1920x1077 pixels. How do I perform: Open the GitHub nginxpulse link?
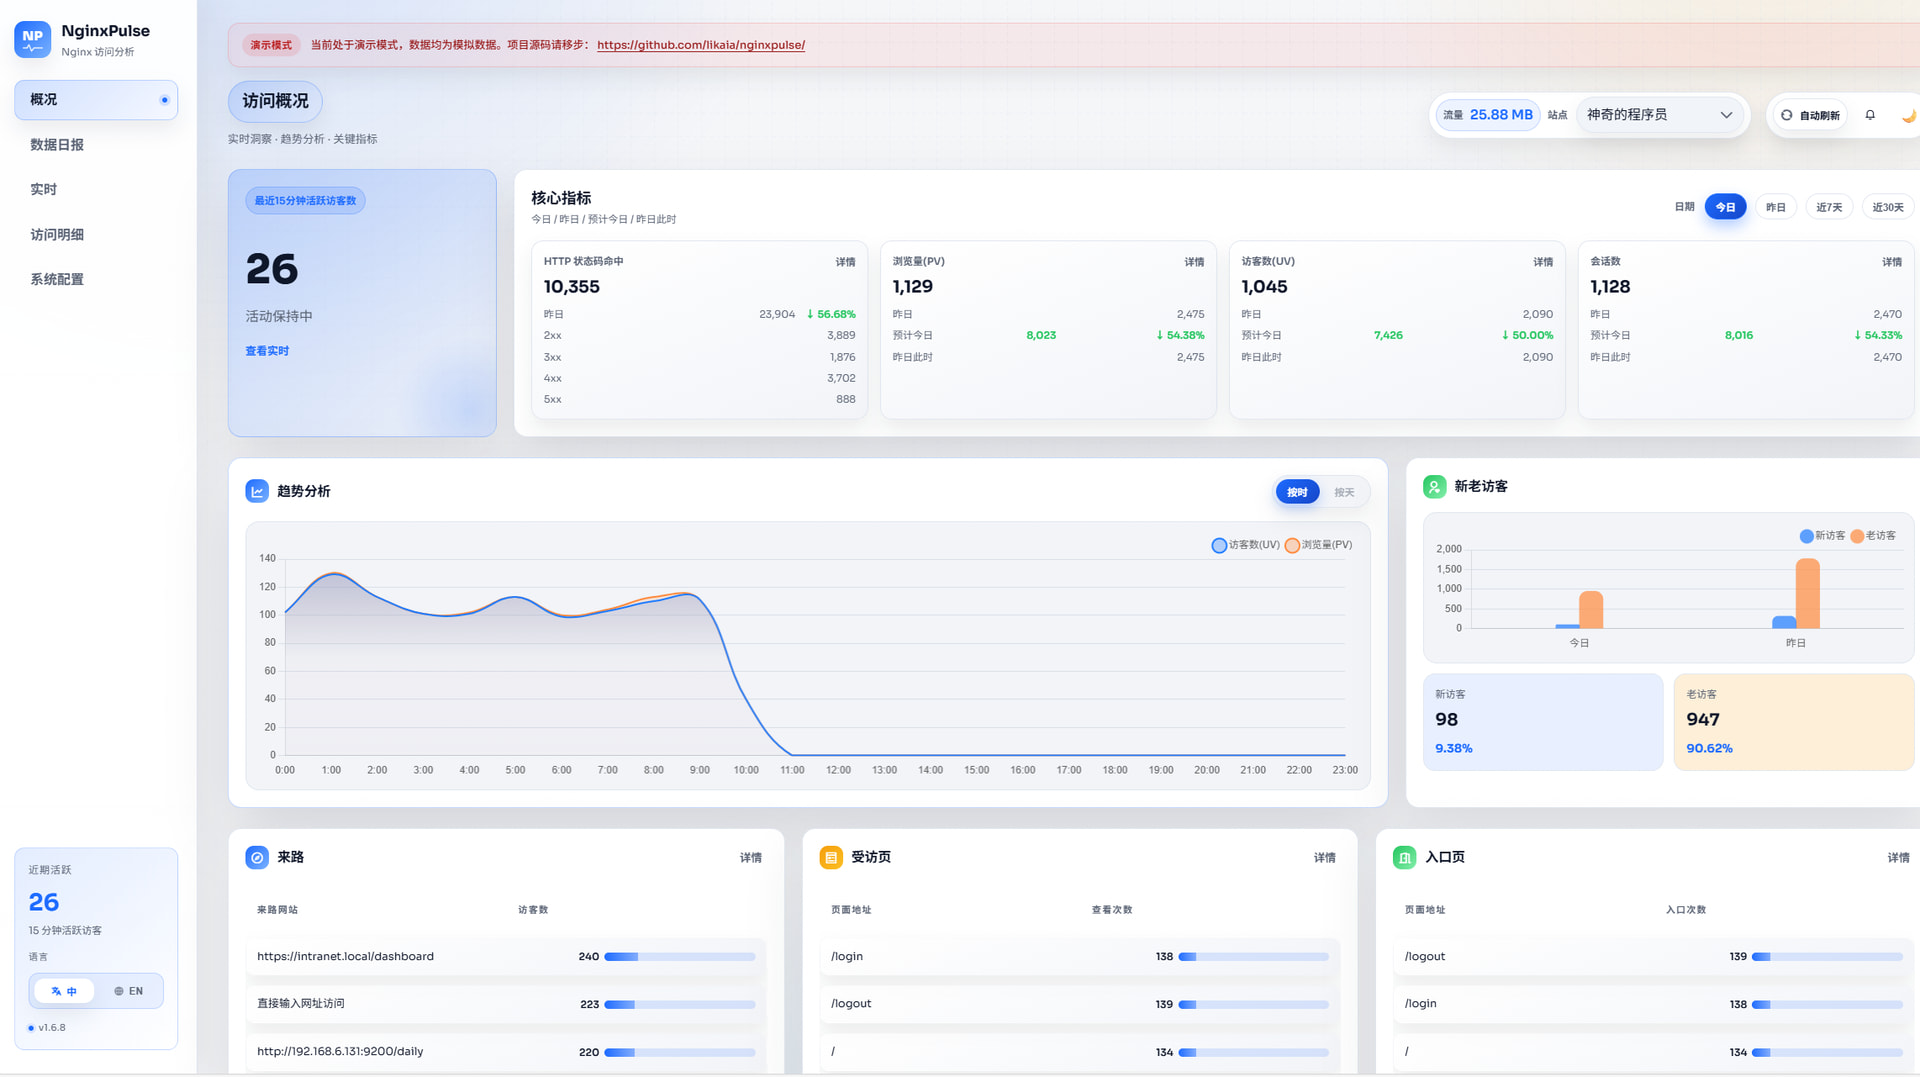point(700,45)
